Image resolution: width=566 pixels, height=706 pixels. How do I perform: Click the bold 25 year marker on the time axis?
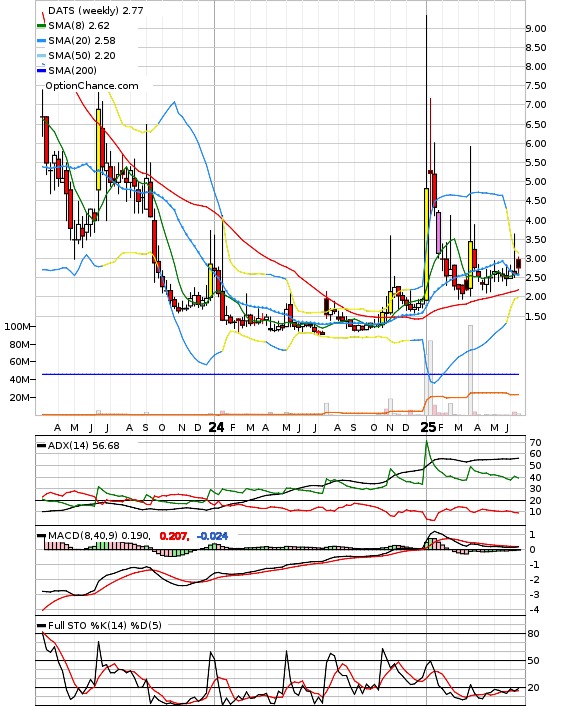pyautogui.click(x=428, y=427)
